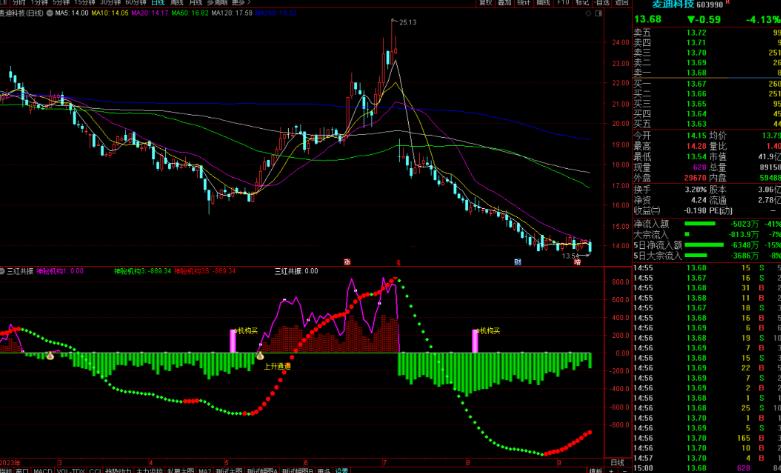The height and width of the screenshot is (473, 781).
Task: Click the 25.13 high price label
Action: point(407,22)
